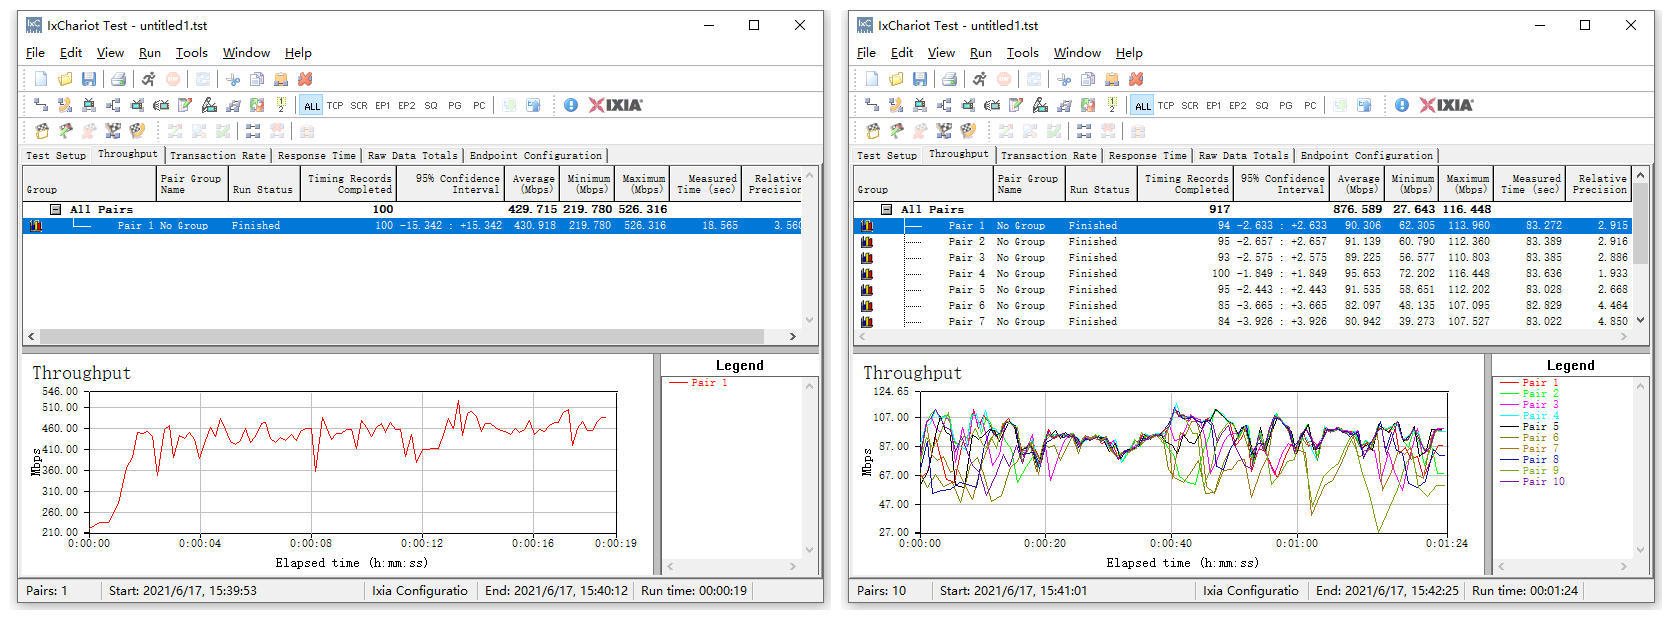This screenshot has height=620, width=1672.
Task: Toggle PG filter in right window
Action: [x=1286, y=105]
